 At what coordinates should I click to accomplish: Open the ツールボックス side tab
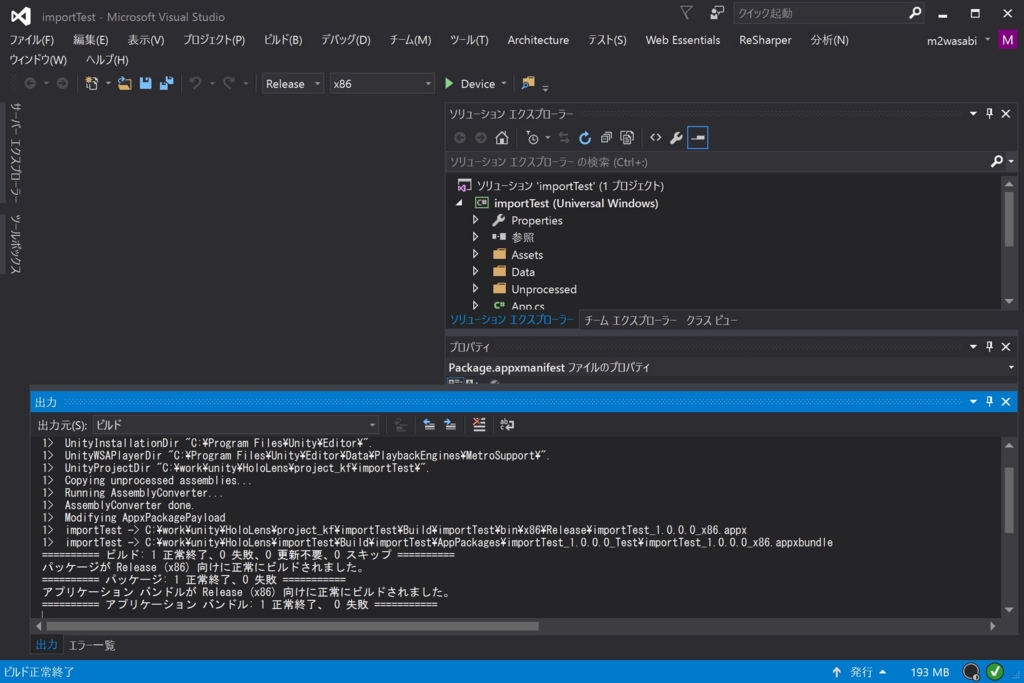16,244
